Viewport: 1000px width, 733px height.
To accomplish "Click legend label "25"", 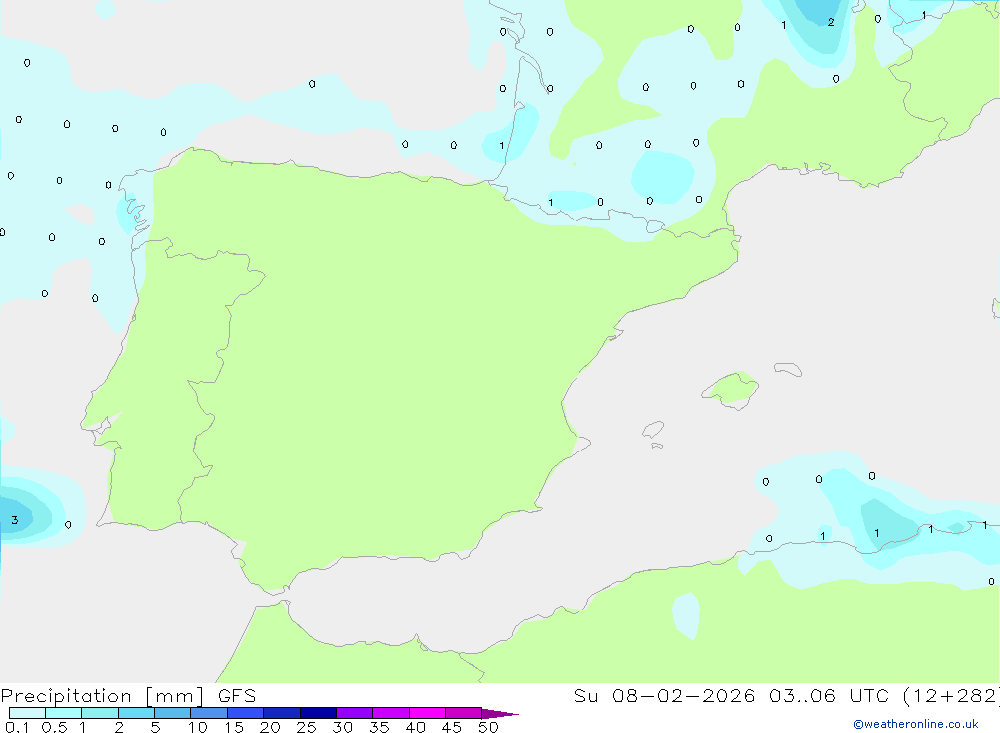I will (x=306, y=727).
